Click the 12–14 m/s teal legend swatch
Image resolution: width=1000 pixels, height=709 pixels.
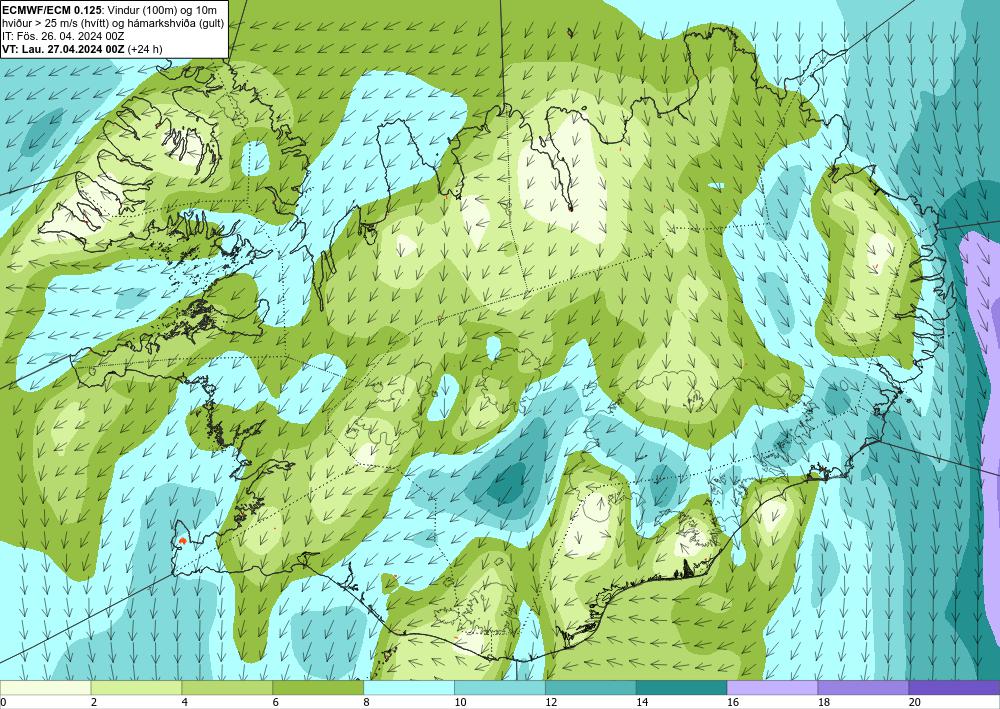tap(591, 688)
